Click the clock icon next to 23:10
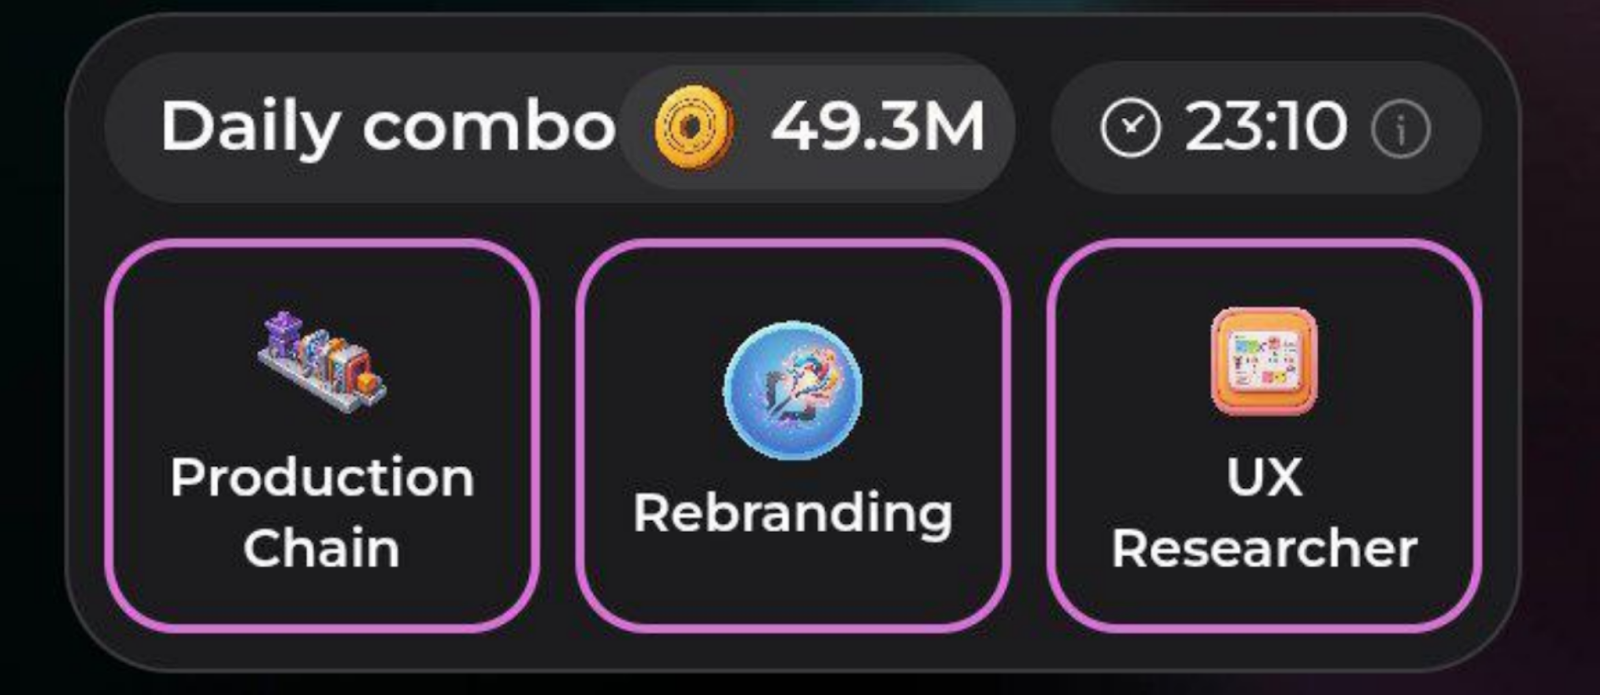 point(1130,129)
